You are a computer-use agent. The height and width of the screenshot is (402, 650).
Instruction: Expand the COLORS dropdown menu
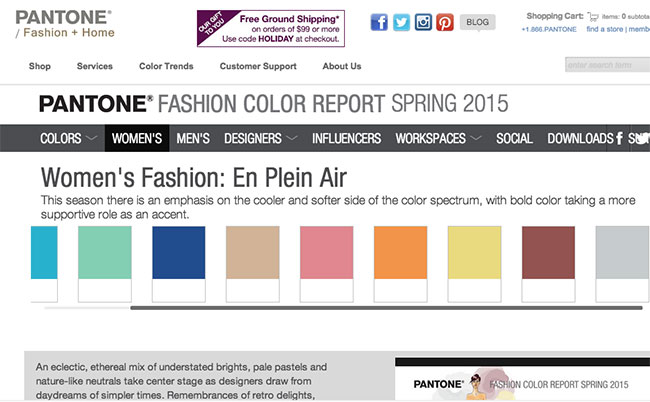click(68, 138)
